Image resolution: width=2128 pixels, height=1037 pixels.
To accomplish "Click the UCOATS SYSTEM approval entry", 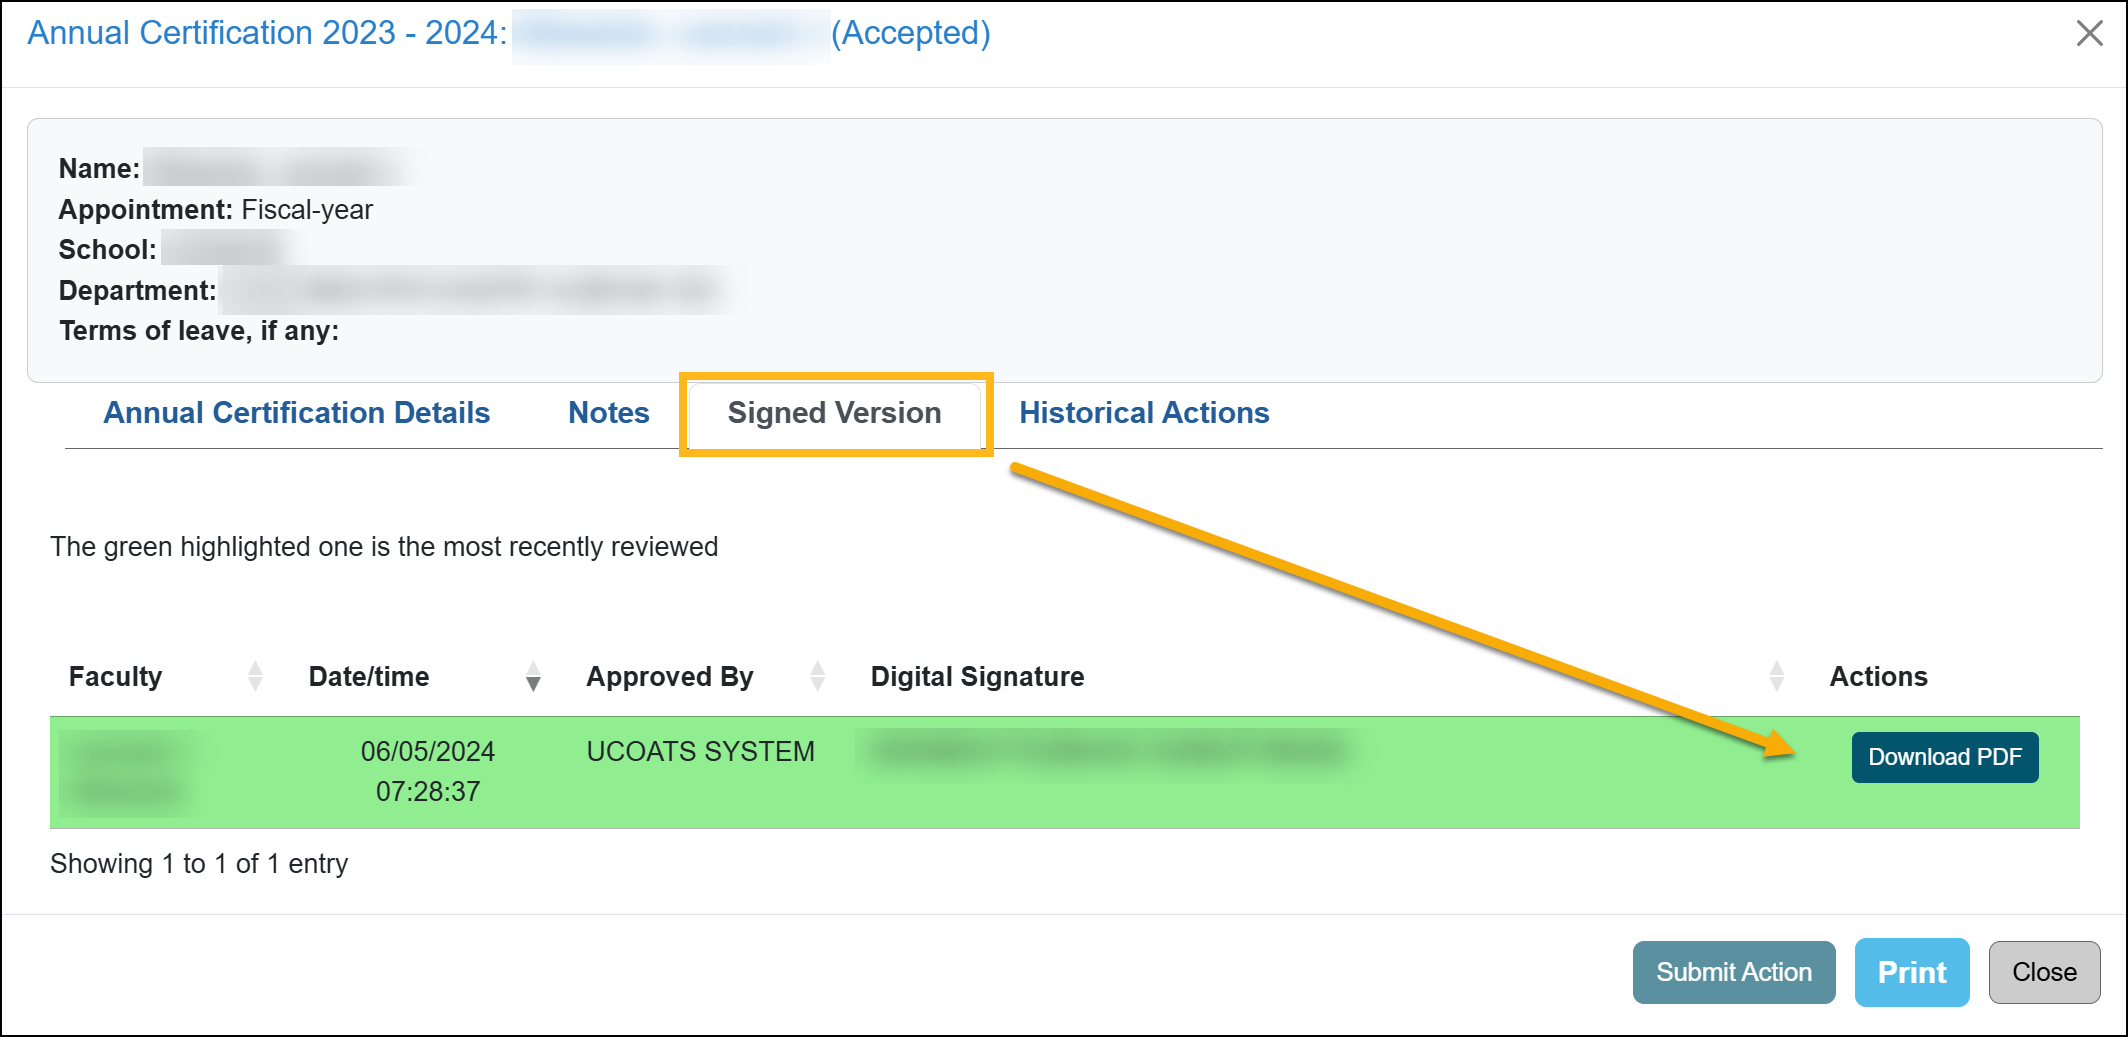I will click(700, 751).
